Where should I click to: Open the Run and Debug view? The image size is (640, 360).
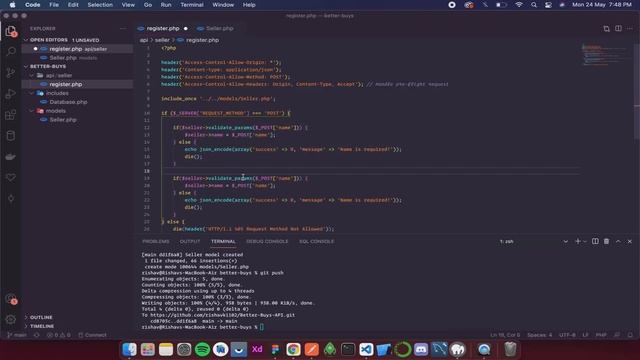tap(11, 94)
